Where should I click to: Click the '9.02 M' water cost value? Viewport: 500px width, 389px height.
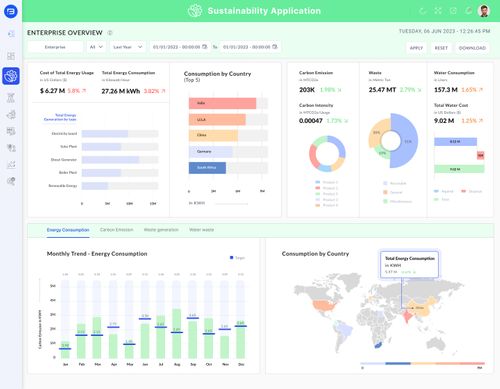click(x=444, y=121)
